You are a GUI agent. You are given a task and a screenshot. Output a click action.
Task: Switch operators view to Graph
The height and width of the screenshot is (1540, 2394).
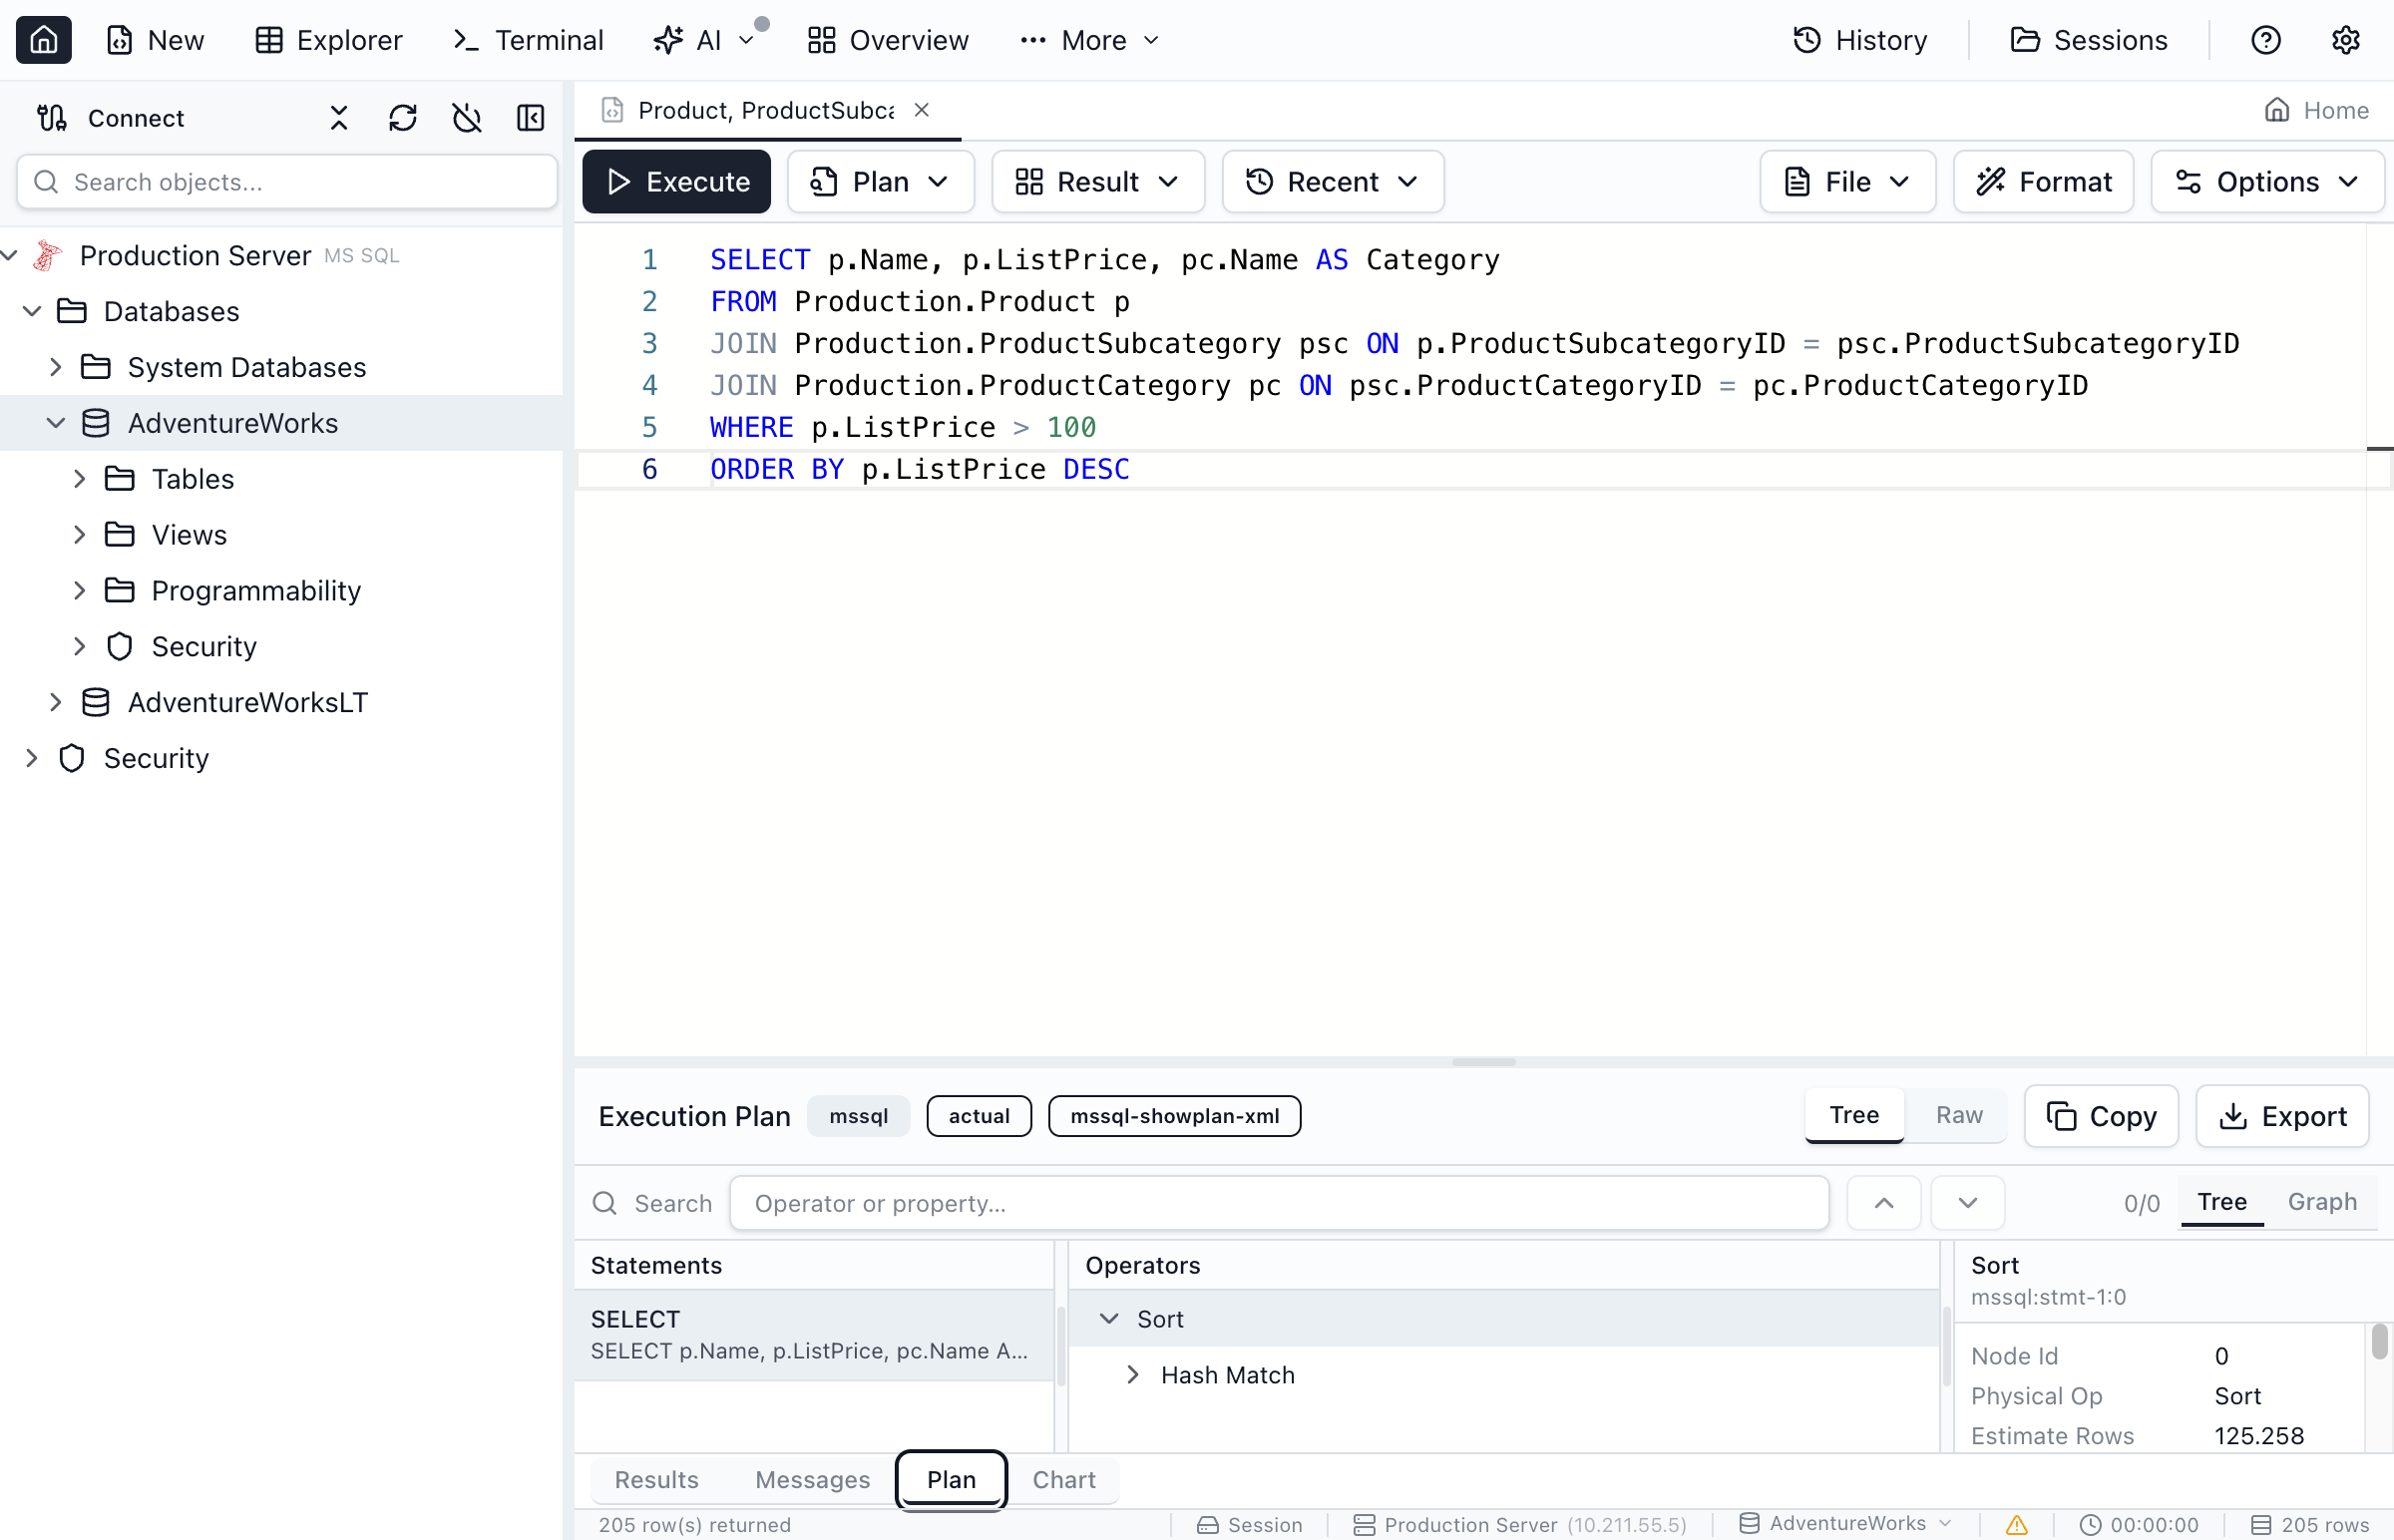pos(2321,1202)
